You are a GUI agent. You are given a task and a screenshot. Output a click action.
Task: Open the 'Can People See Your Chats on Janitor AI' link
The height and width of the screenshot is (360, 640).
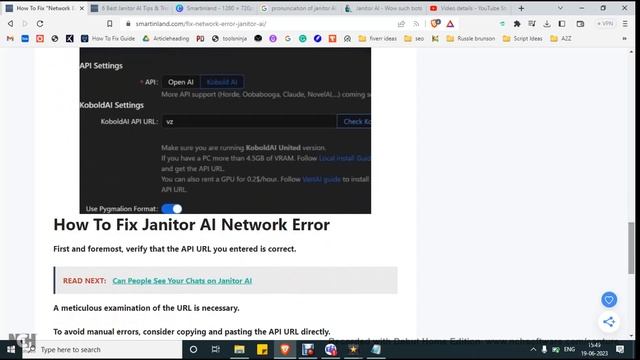coord(182,281)
